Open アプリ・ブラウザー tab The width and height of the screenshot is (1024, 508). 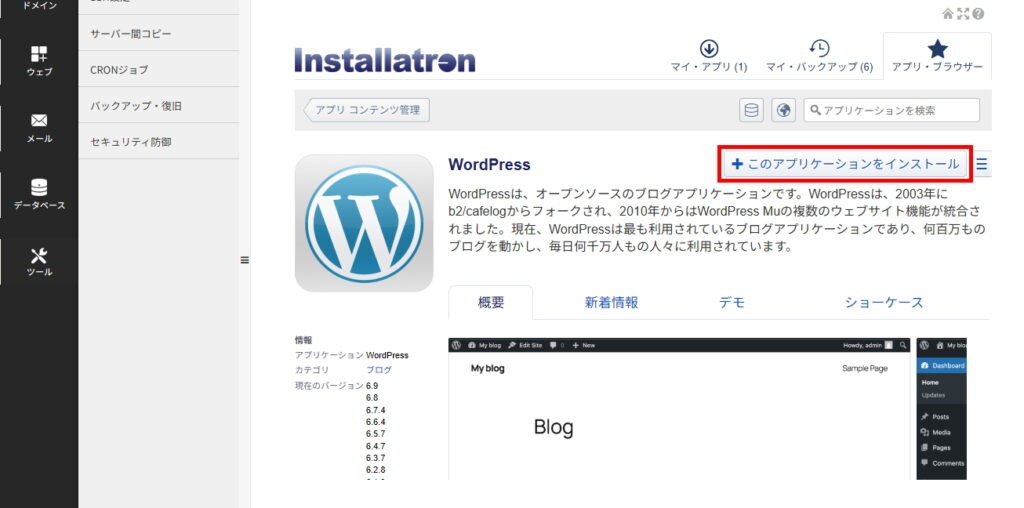pos(937,56)
